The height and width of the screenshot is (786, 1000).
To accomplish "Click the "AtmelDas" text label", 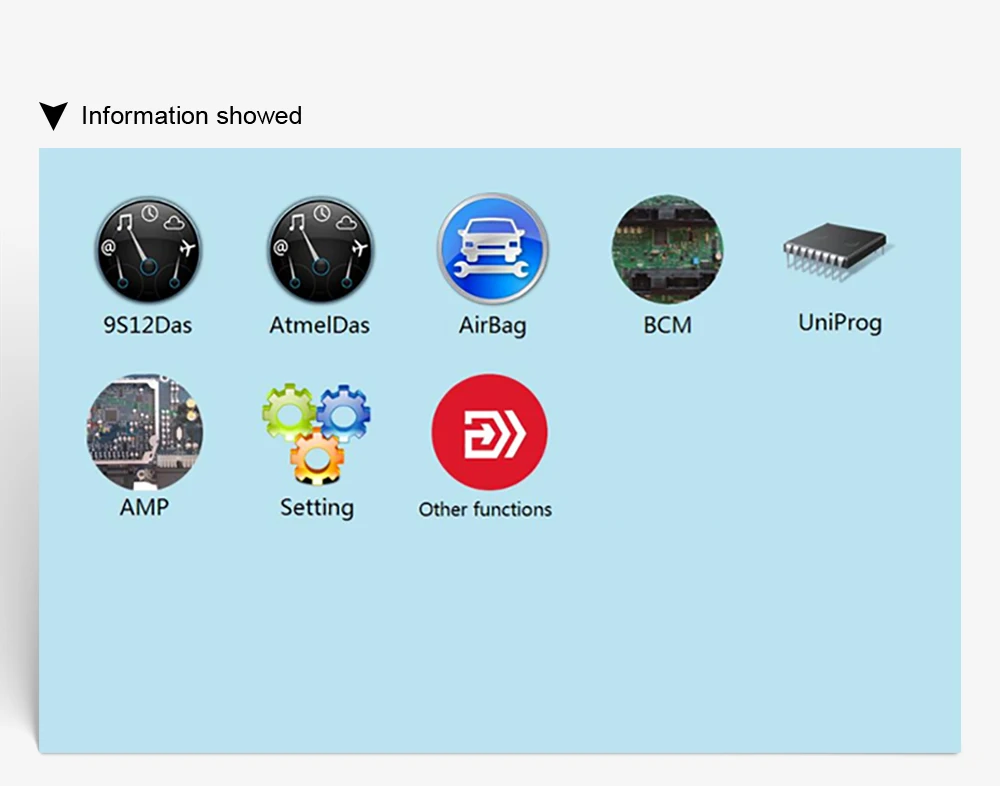I will point(320,325).
